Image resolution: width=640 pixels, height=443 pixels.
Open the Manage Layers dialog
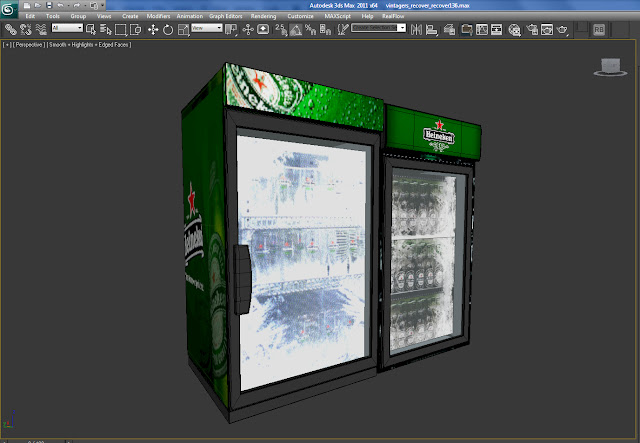[449, 29]
